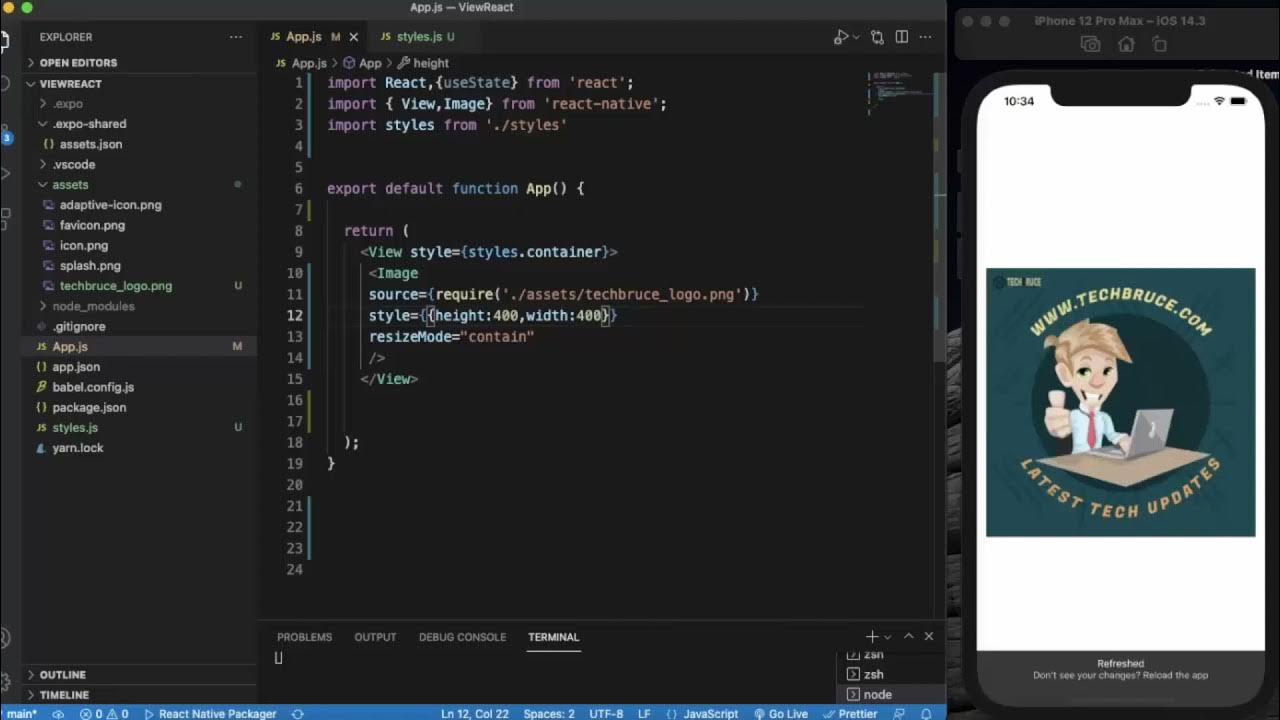
Task: Click Go Live in the status bar
Action: (x=780, y=713)
